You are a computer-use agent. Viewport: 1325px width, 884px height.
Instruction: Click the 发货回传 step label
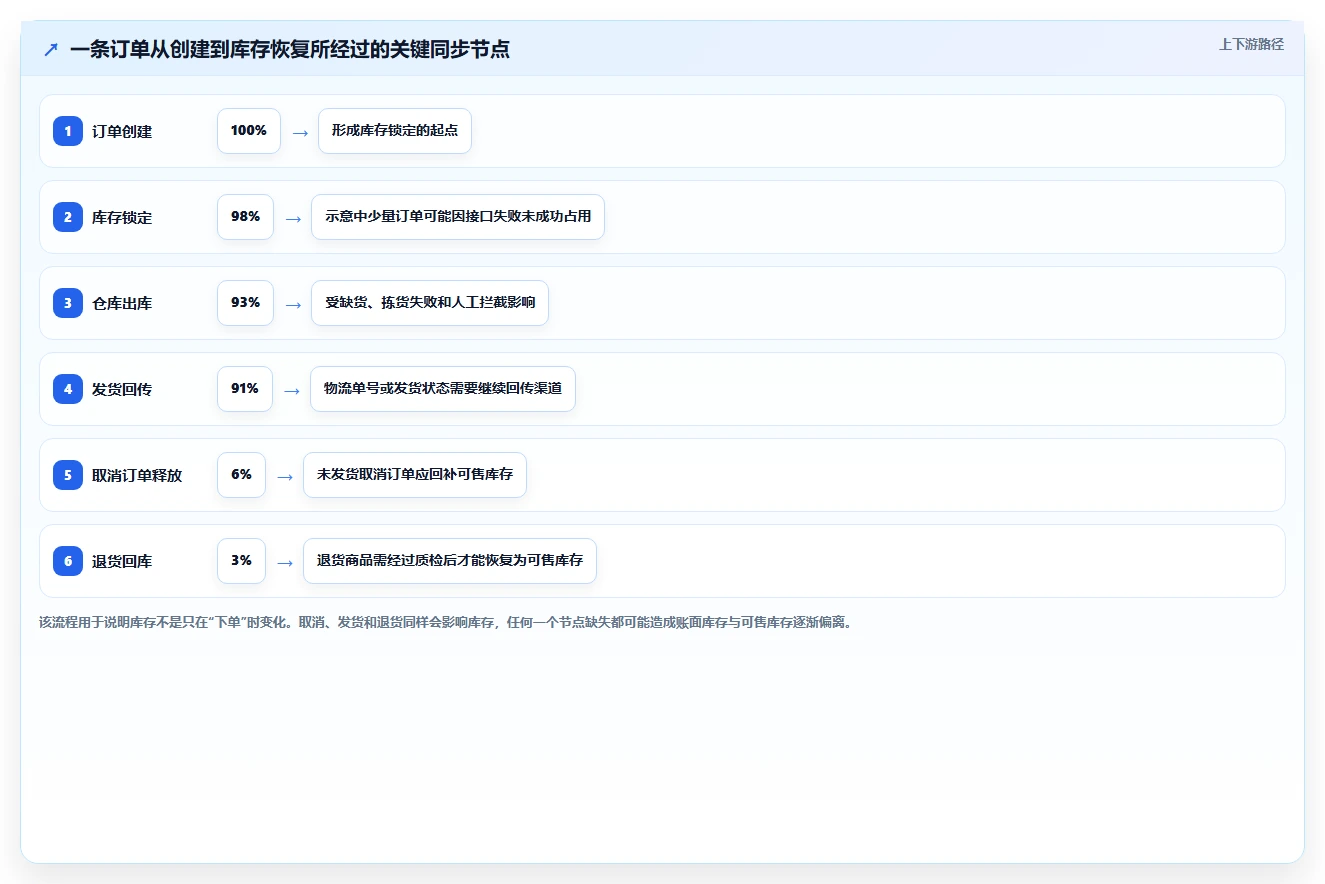click(x=122, y=389)
